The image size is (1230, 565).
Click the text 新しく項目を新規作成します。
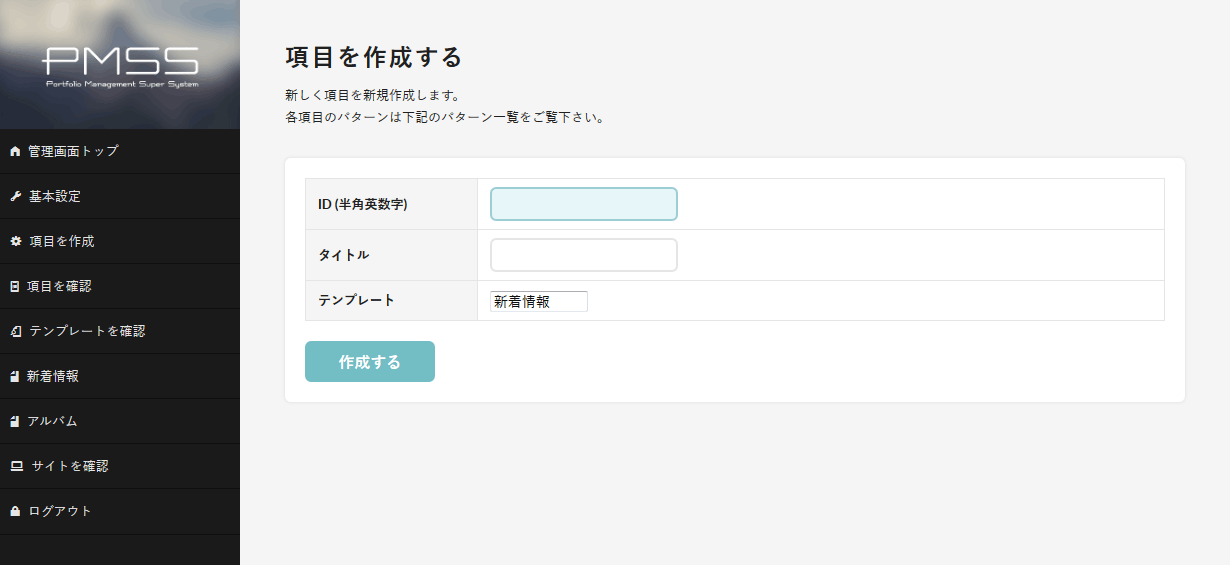pos(372,95)
